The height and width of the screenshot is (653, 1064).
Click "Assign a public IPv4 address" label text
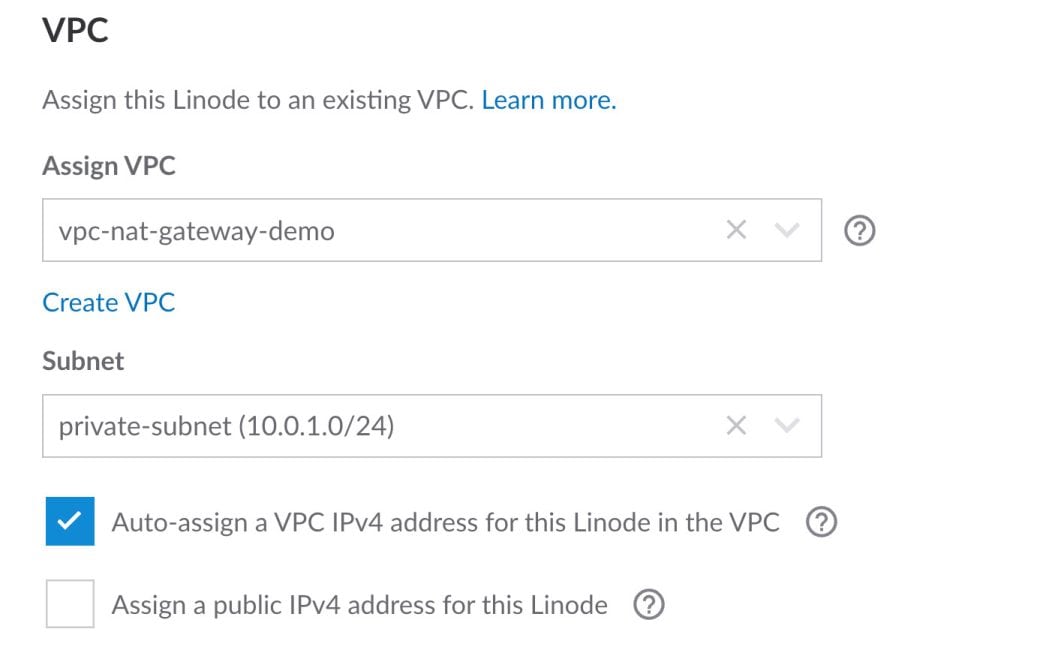click(x=359, y=604)
